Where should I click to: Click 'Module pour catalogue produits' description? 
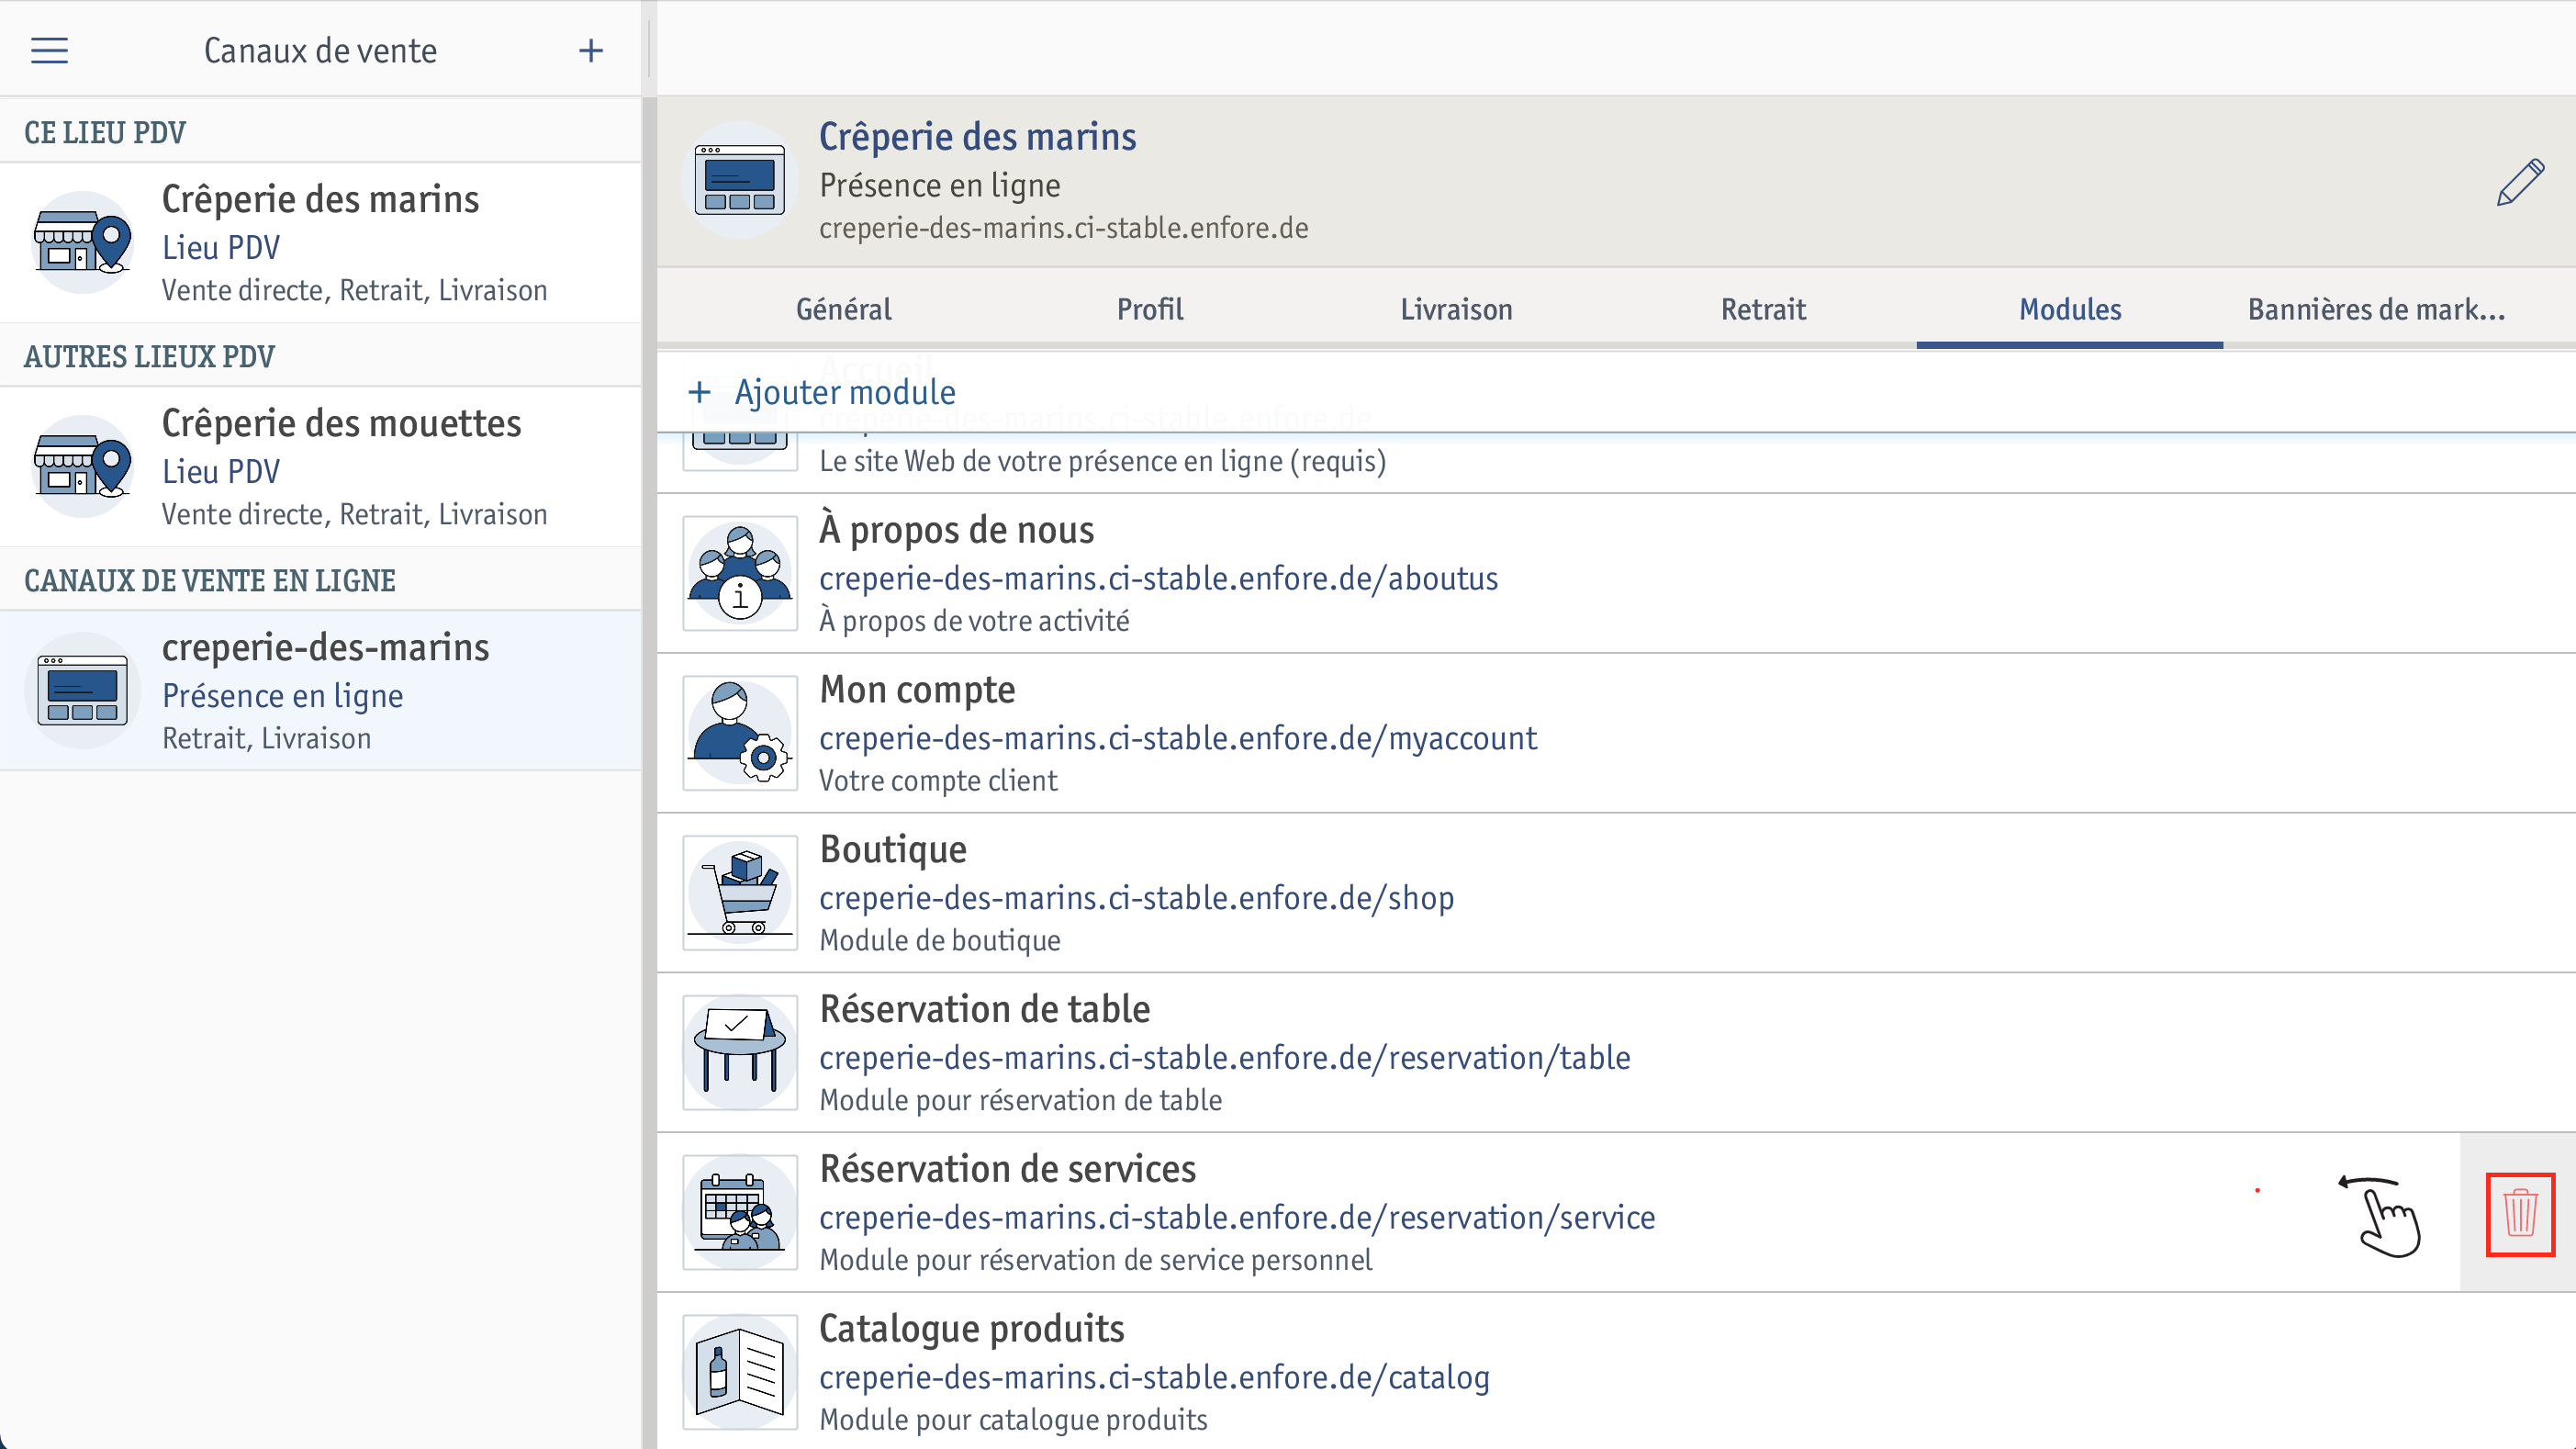(x=1013, y=1420)
